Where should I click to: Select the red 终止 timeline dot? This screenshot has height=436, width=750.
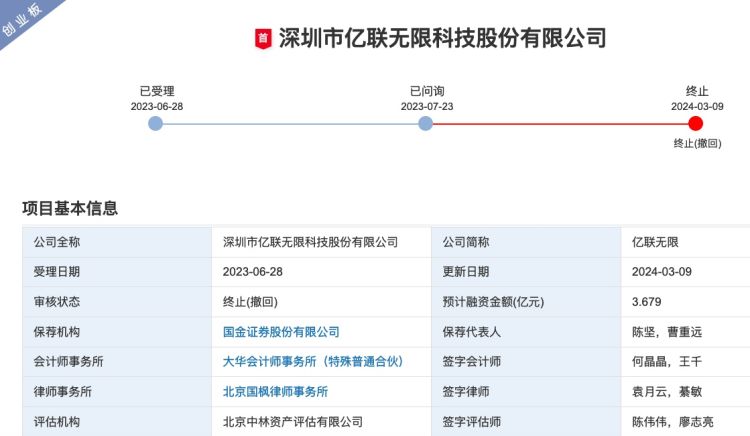point(696,124)
